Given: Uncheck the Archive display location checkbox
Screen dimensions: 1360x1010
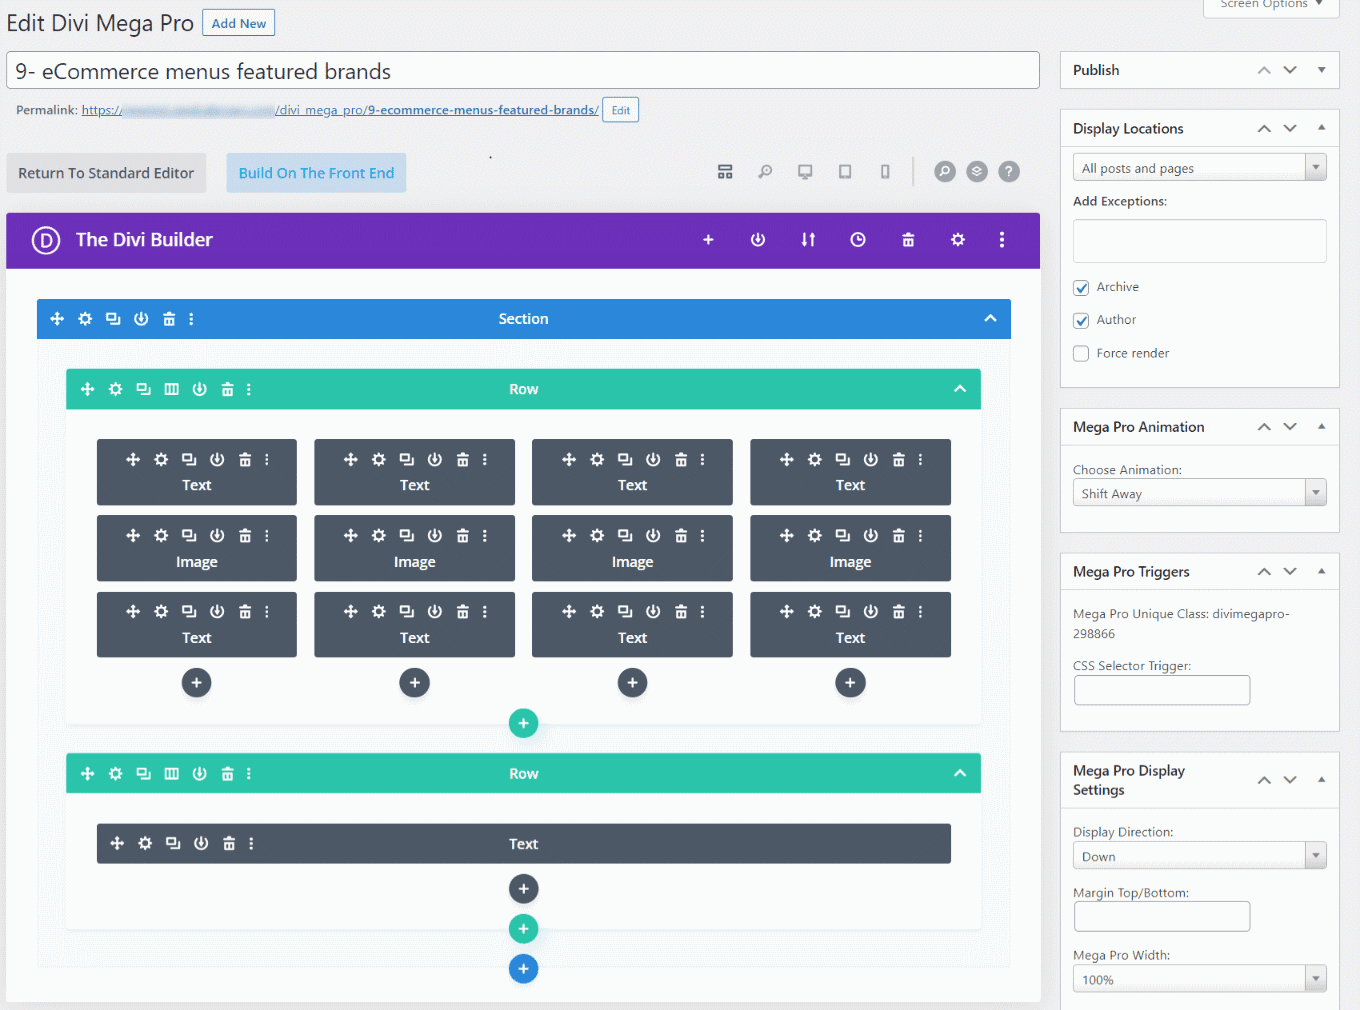Looking at the screenshot, I should point(1081,287).
